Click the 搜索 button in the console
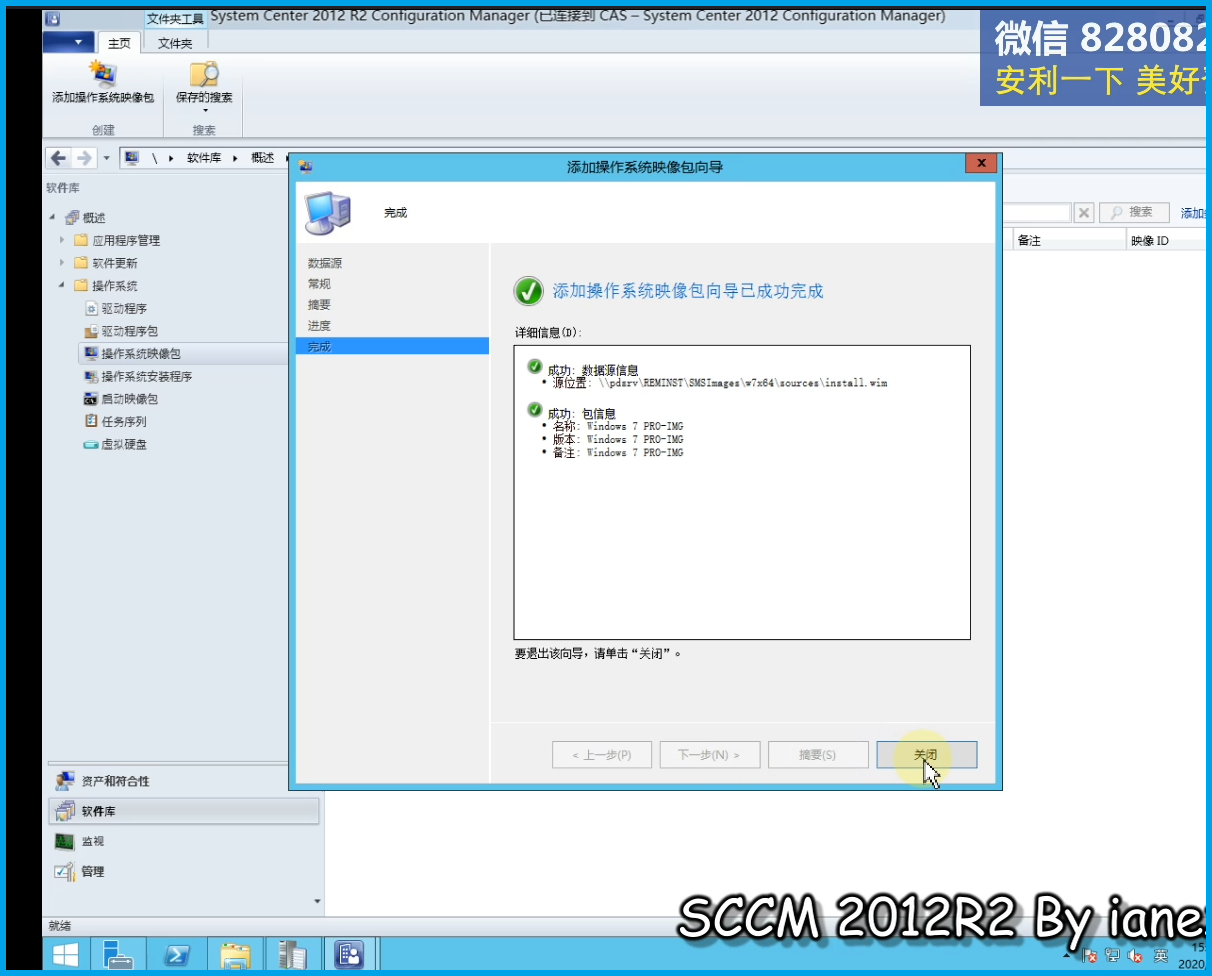 pos(1134,212)
